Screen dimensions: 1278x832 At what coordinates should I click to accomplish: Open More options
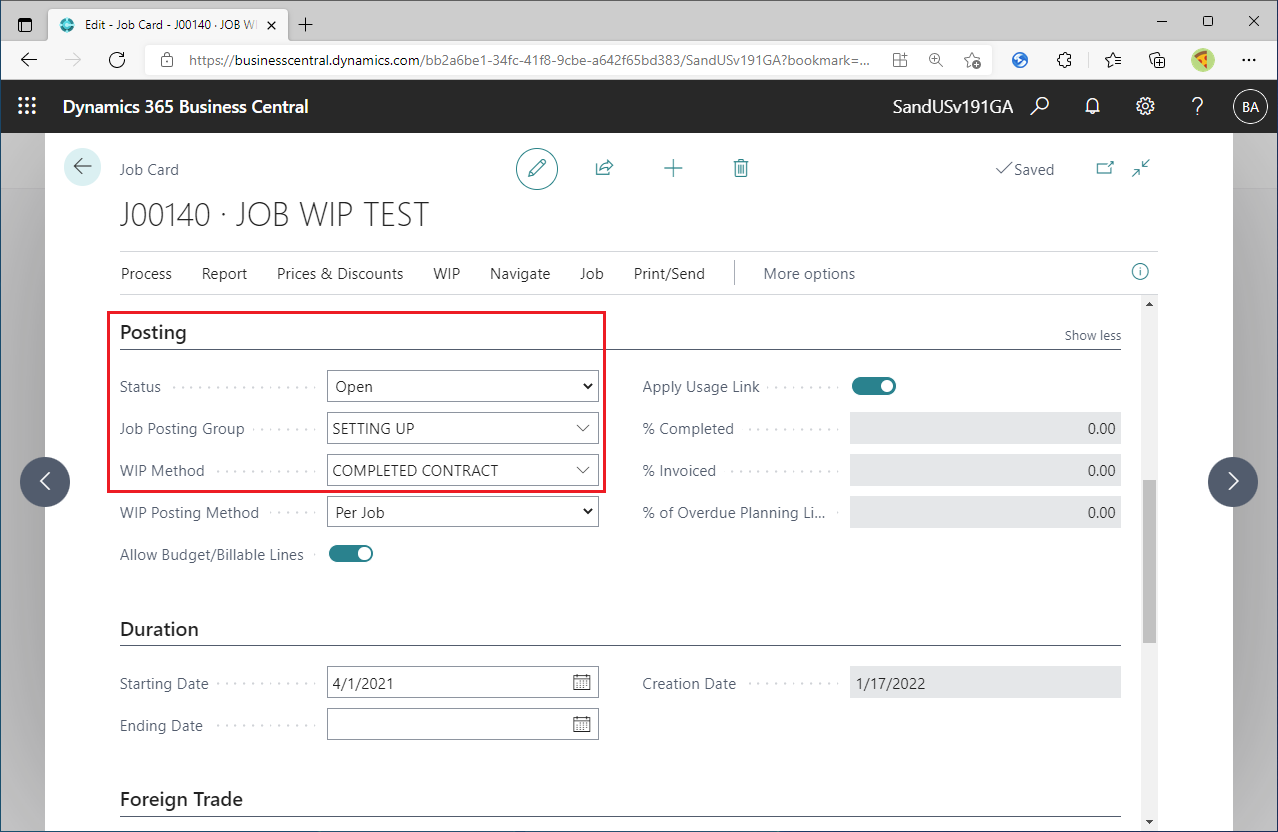pos(808,273)
